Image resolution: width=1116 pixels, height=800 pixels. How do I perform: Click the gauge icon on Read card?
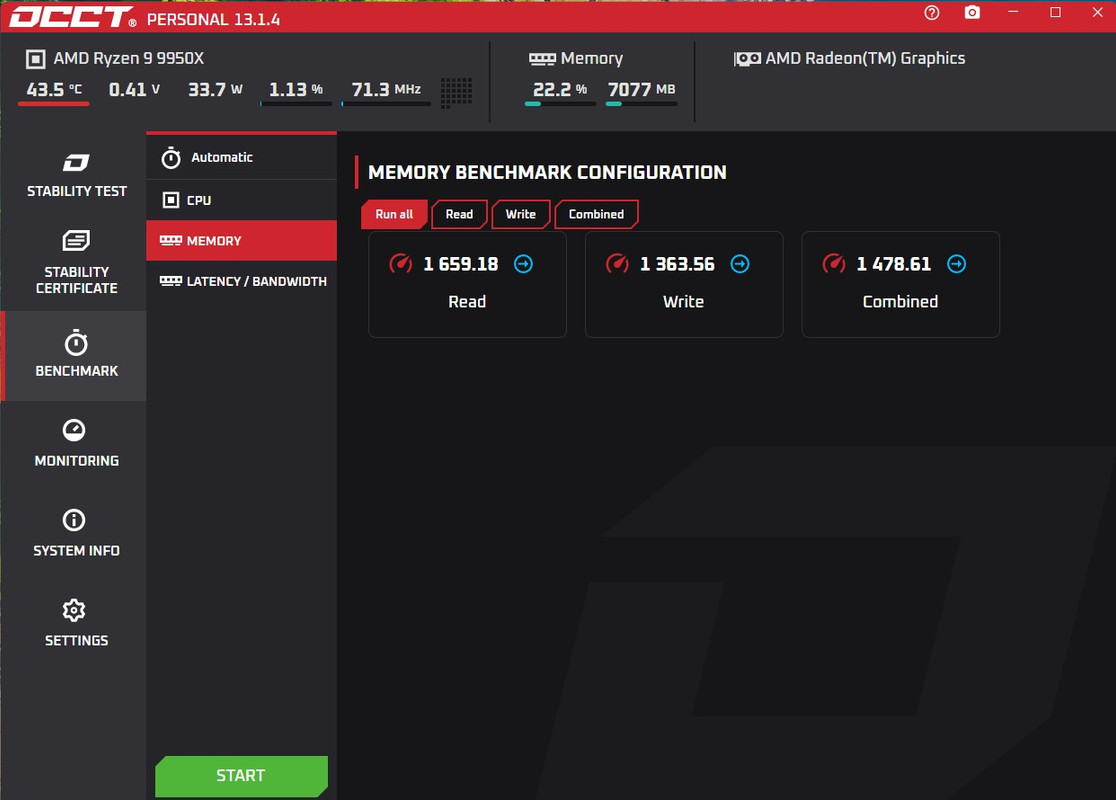point(401,264)
